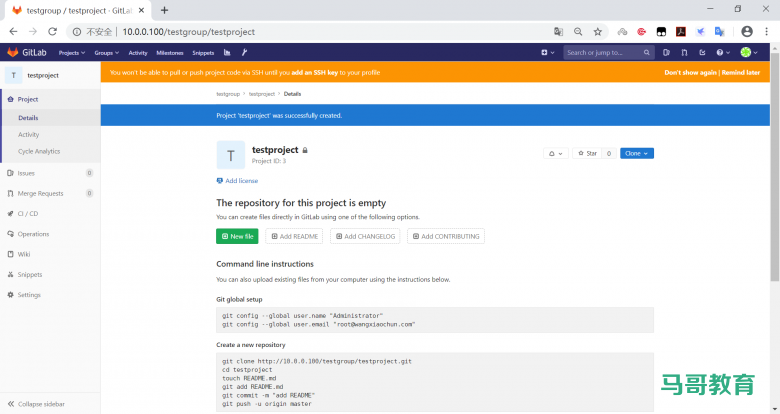Open the notification bell dropdown
This screenshot has height=414, width=780.
pyautogui.click(x=556, y=153)
